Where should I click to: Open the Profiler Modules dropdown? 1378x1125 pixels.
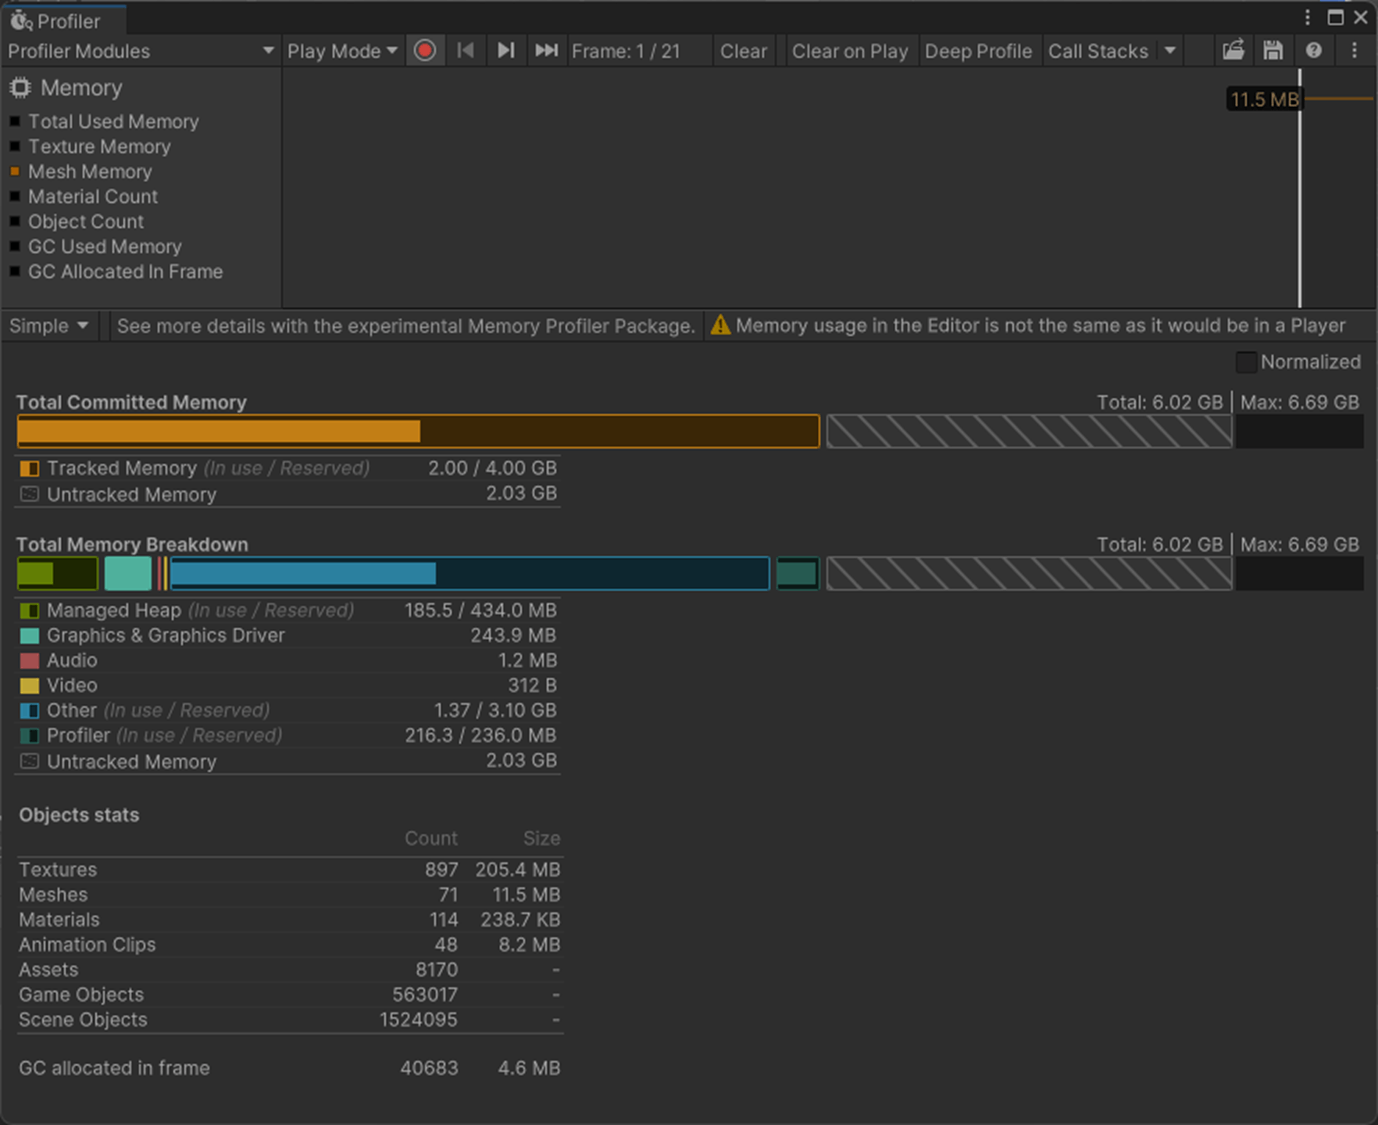pyautogui.click(x=140, y=51)
